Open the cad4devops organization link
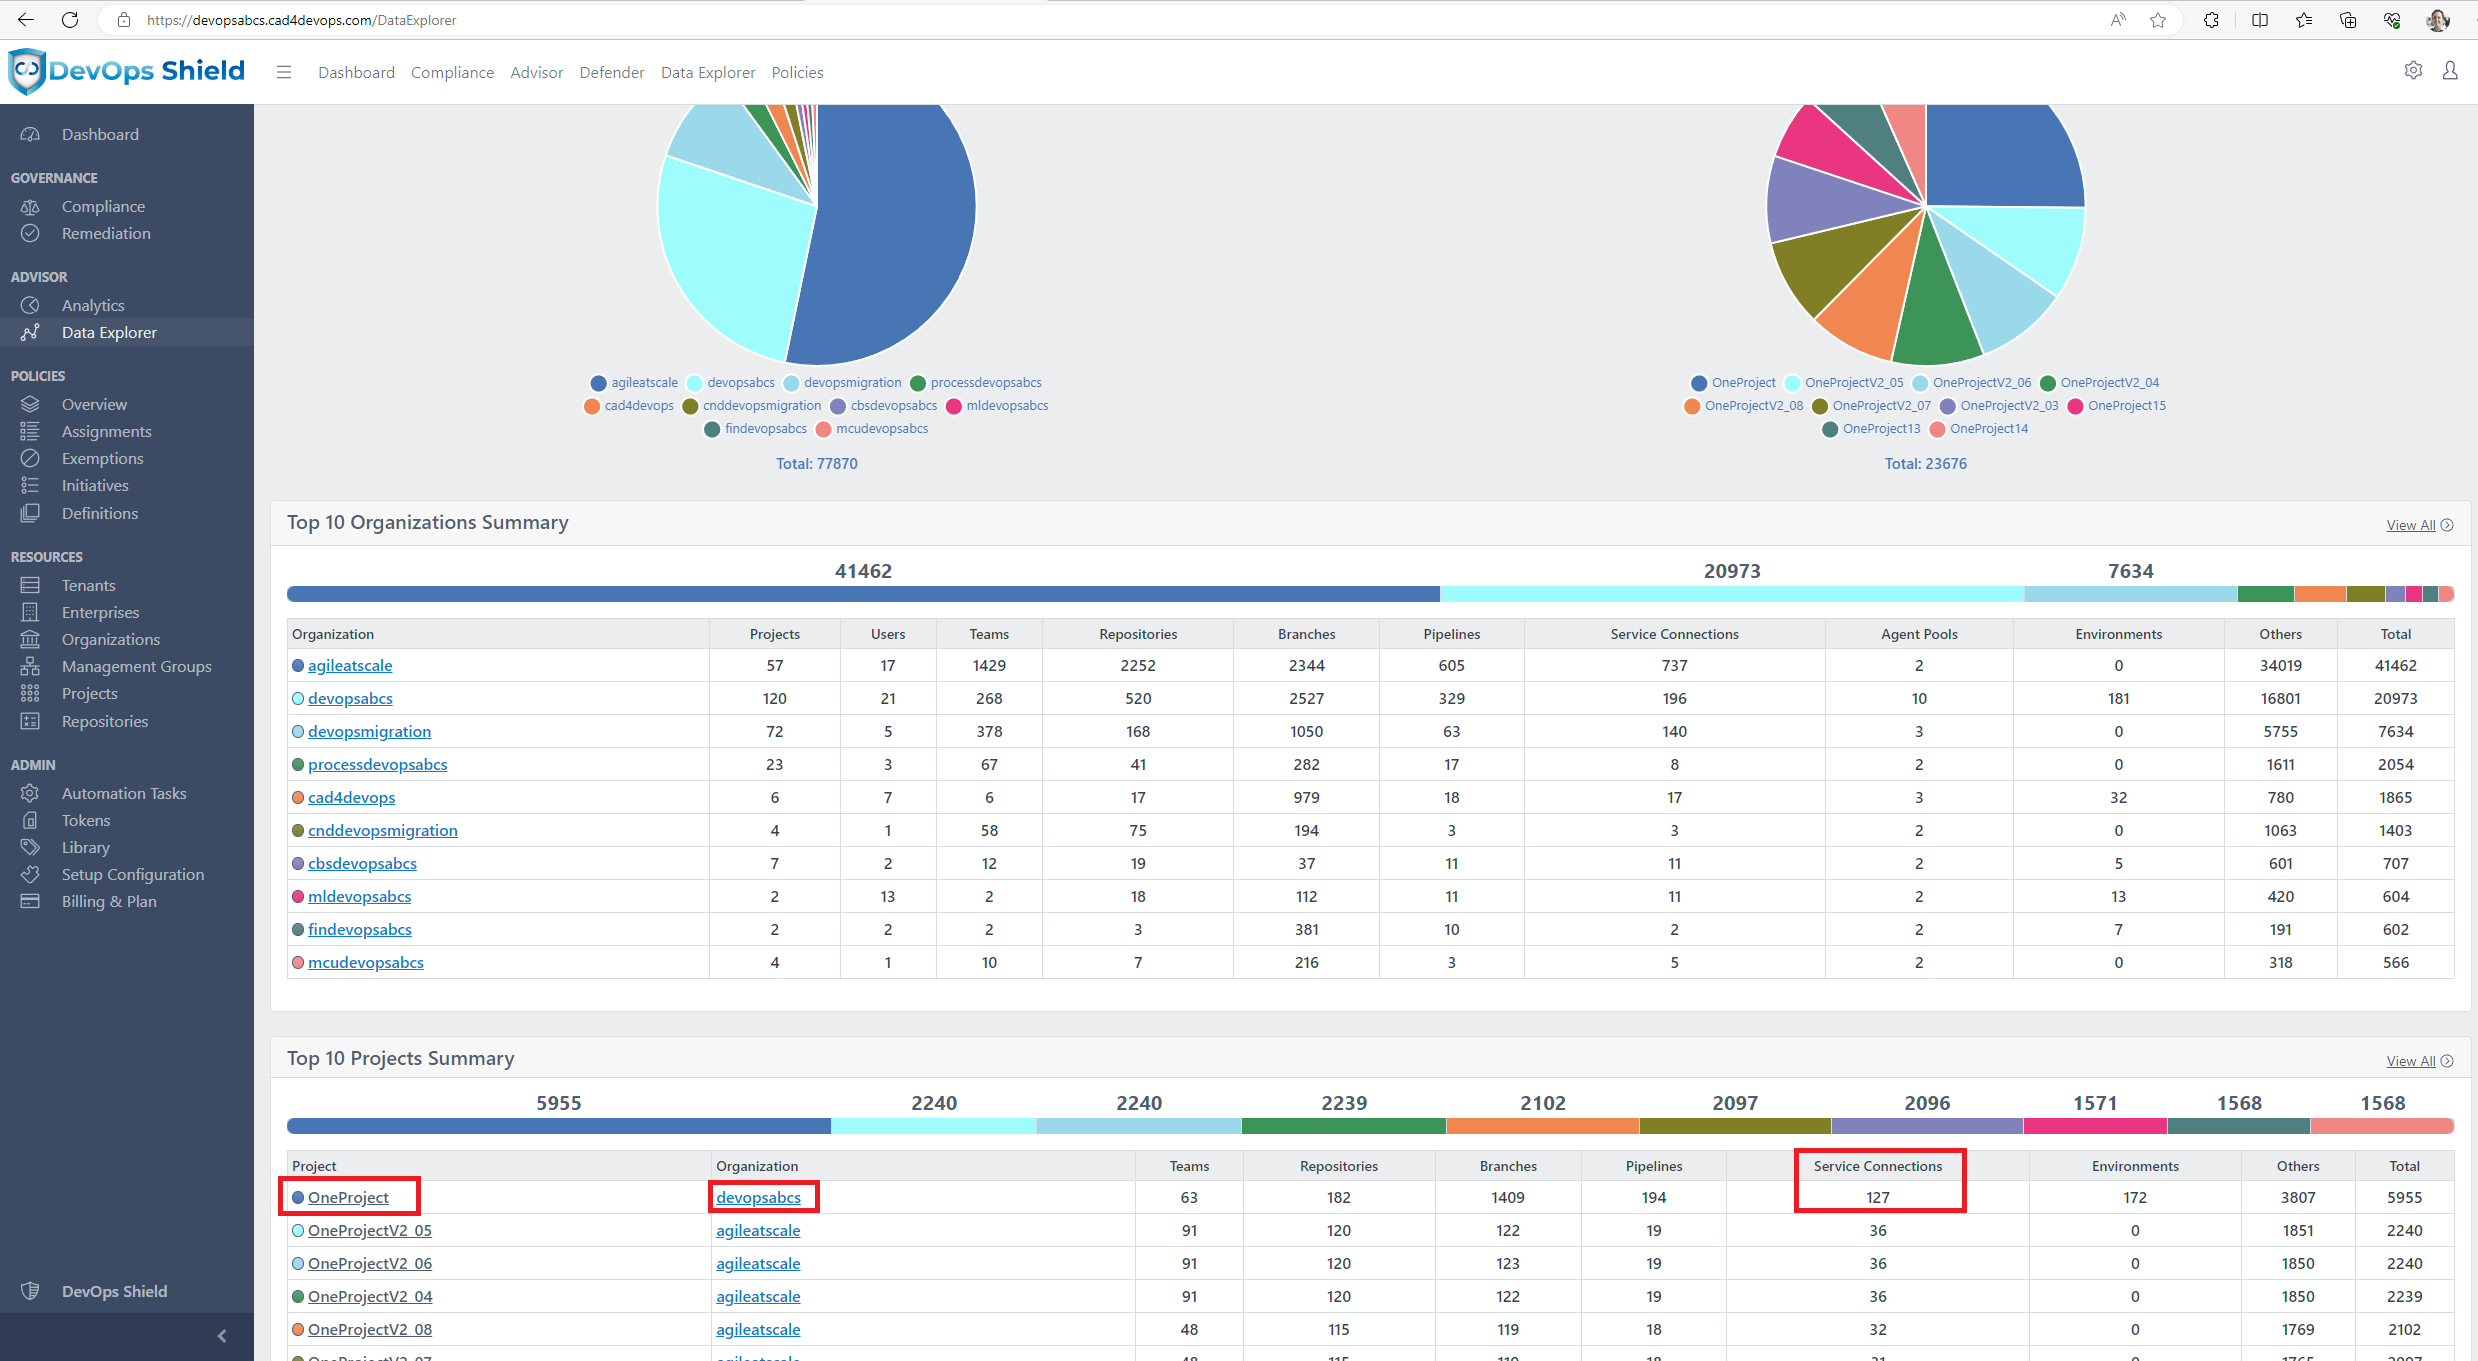2478x1361 pixels. pos(351,797)
